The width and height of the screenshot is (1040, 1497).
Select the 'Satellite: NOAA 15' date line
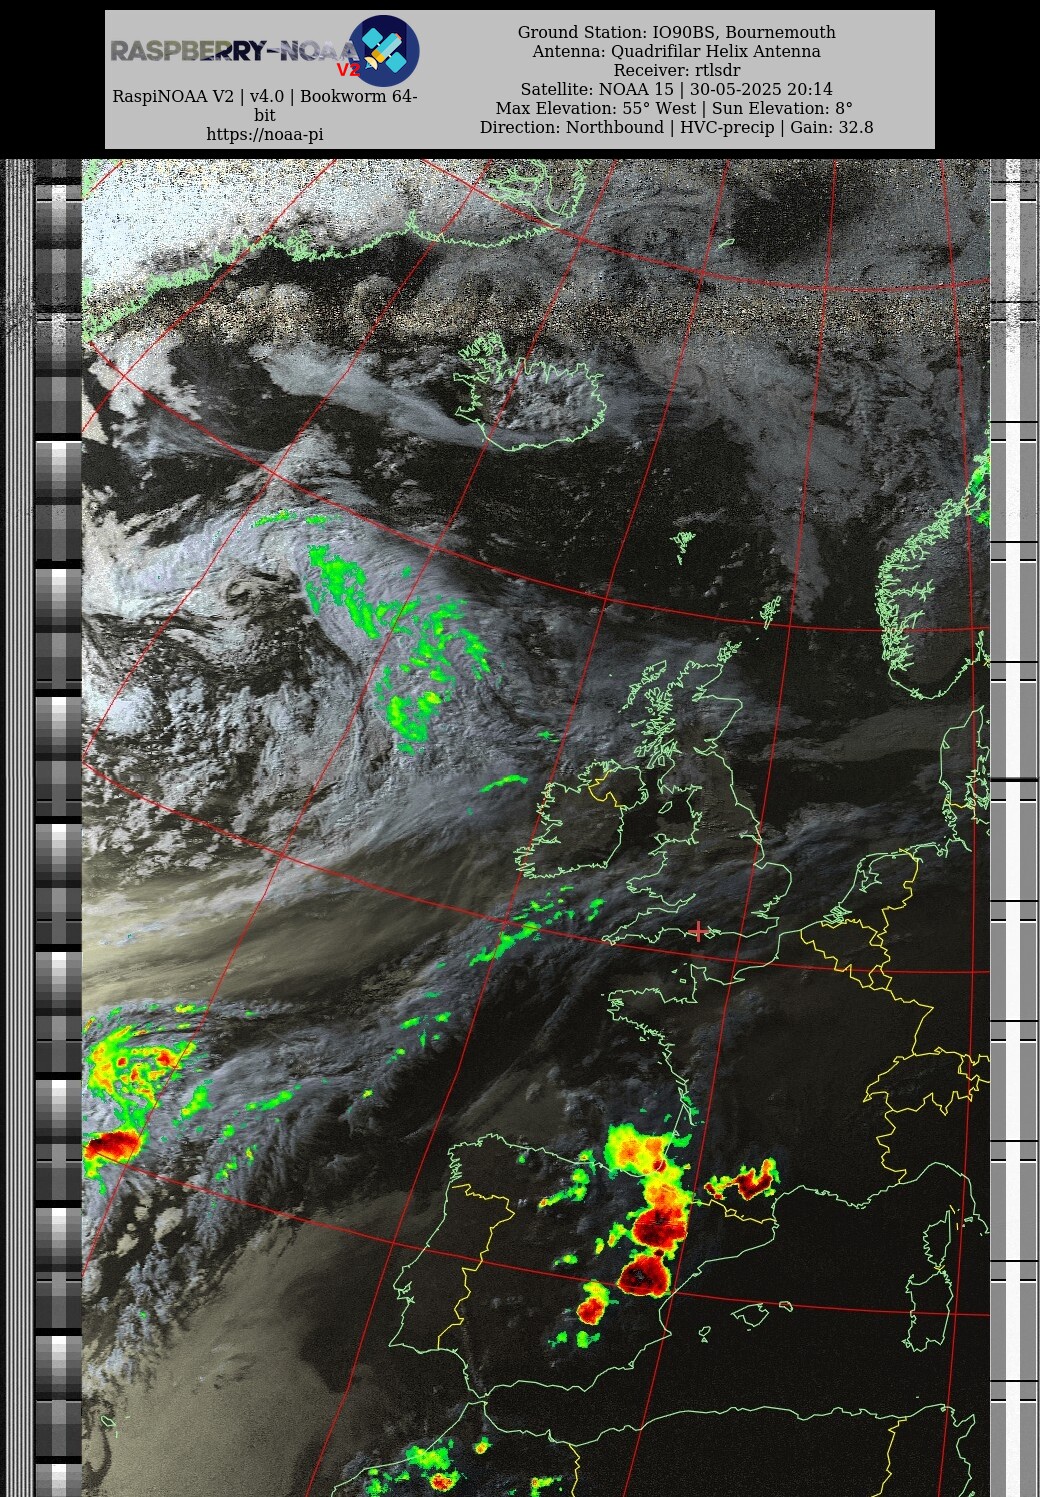(x=677, y=89)
